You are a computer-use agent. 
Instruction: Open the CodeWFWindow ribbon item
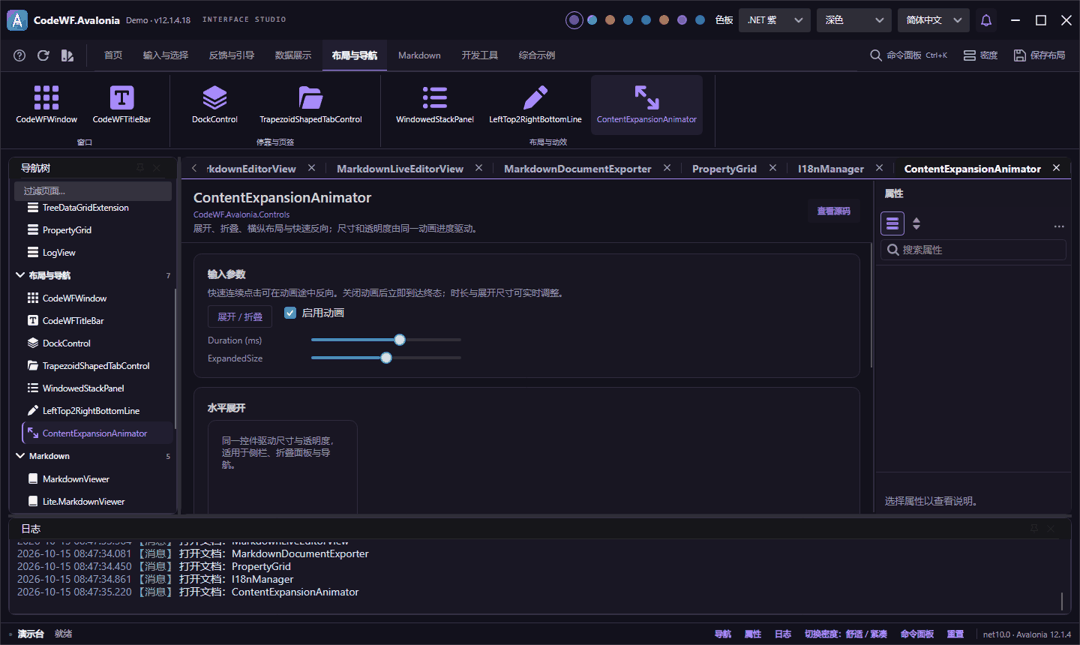pyautogui.click(x=46, y=105)
